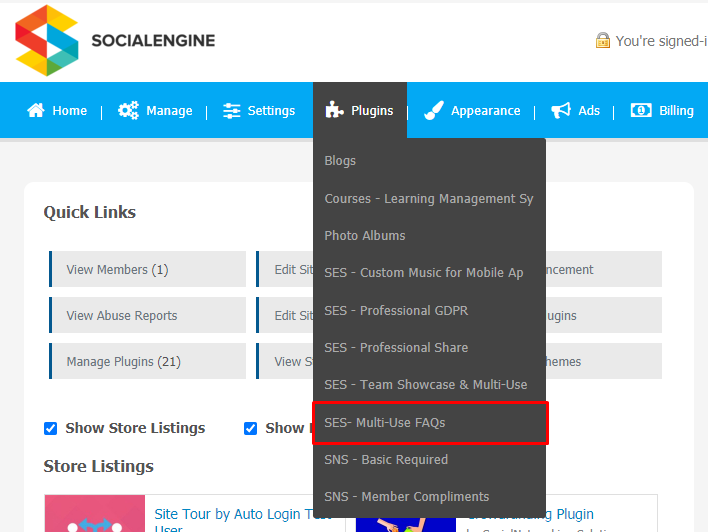The image size is (708, 532).
Task: Select Courses - Learning Management System plugin
Action: (x=429, y=199)
